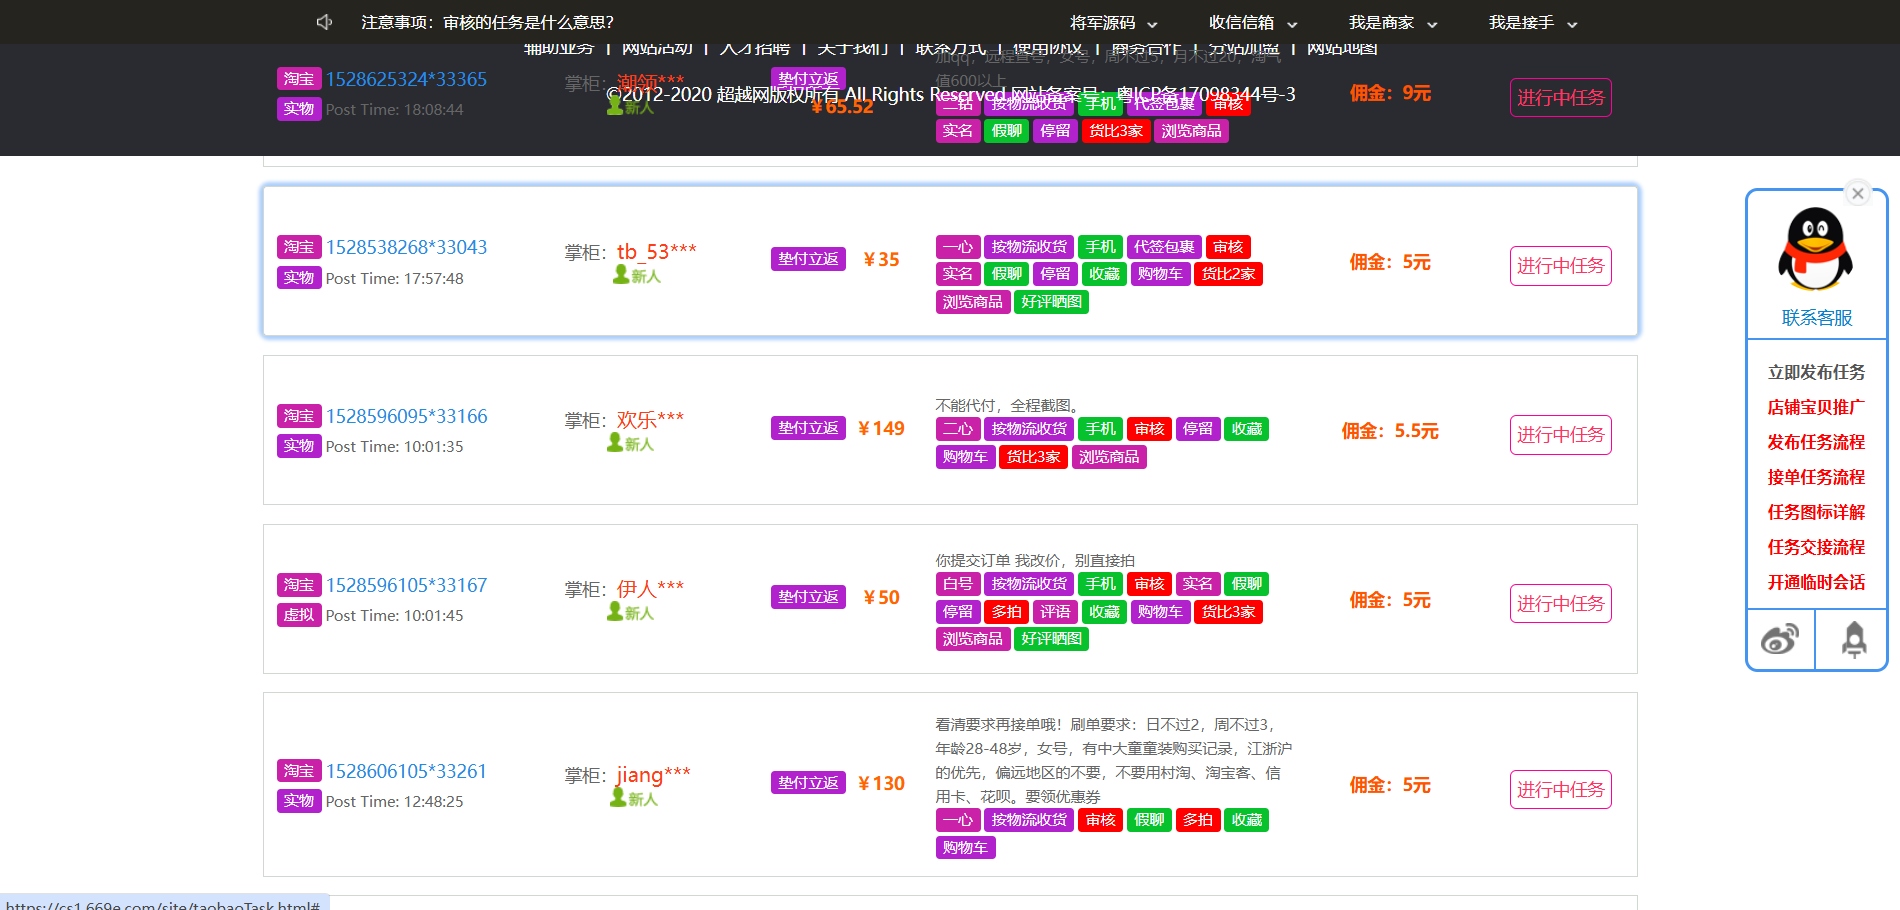
Task: Open task 1528596095*33166
Action: 406,416
